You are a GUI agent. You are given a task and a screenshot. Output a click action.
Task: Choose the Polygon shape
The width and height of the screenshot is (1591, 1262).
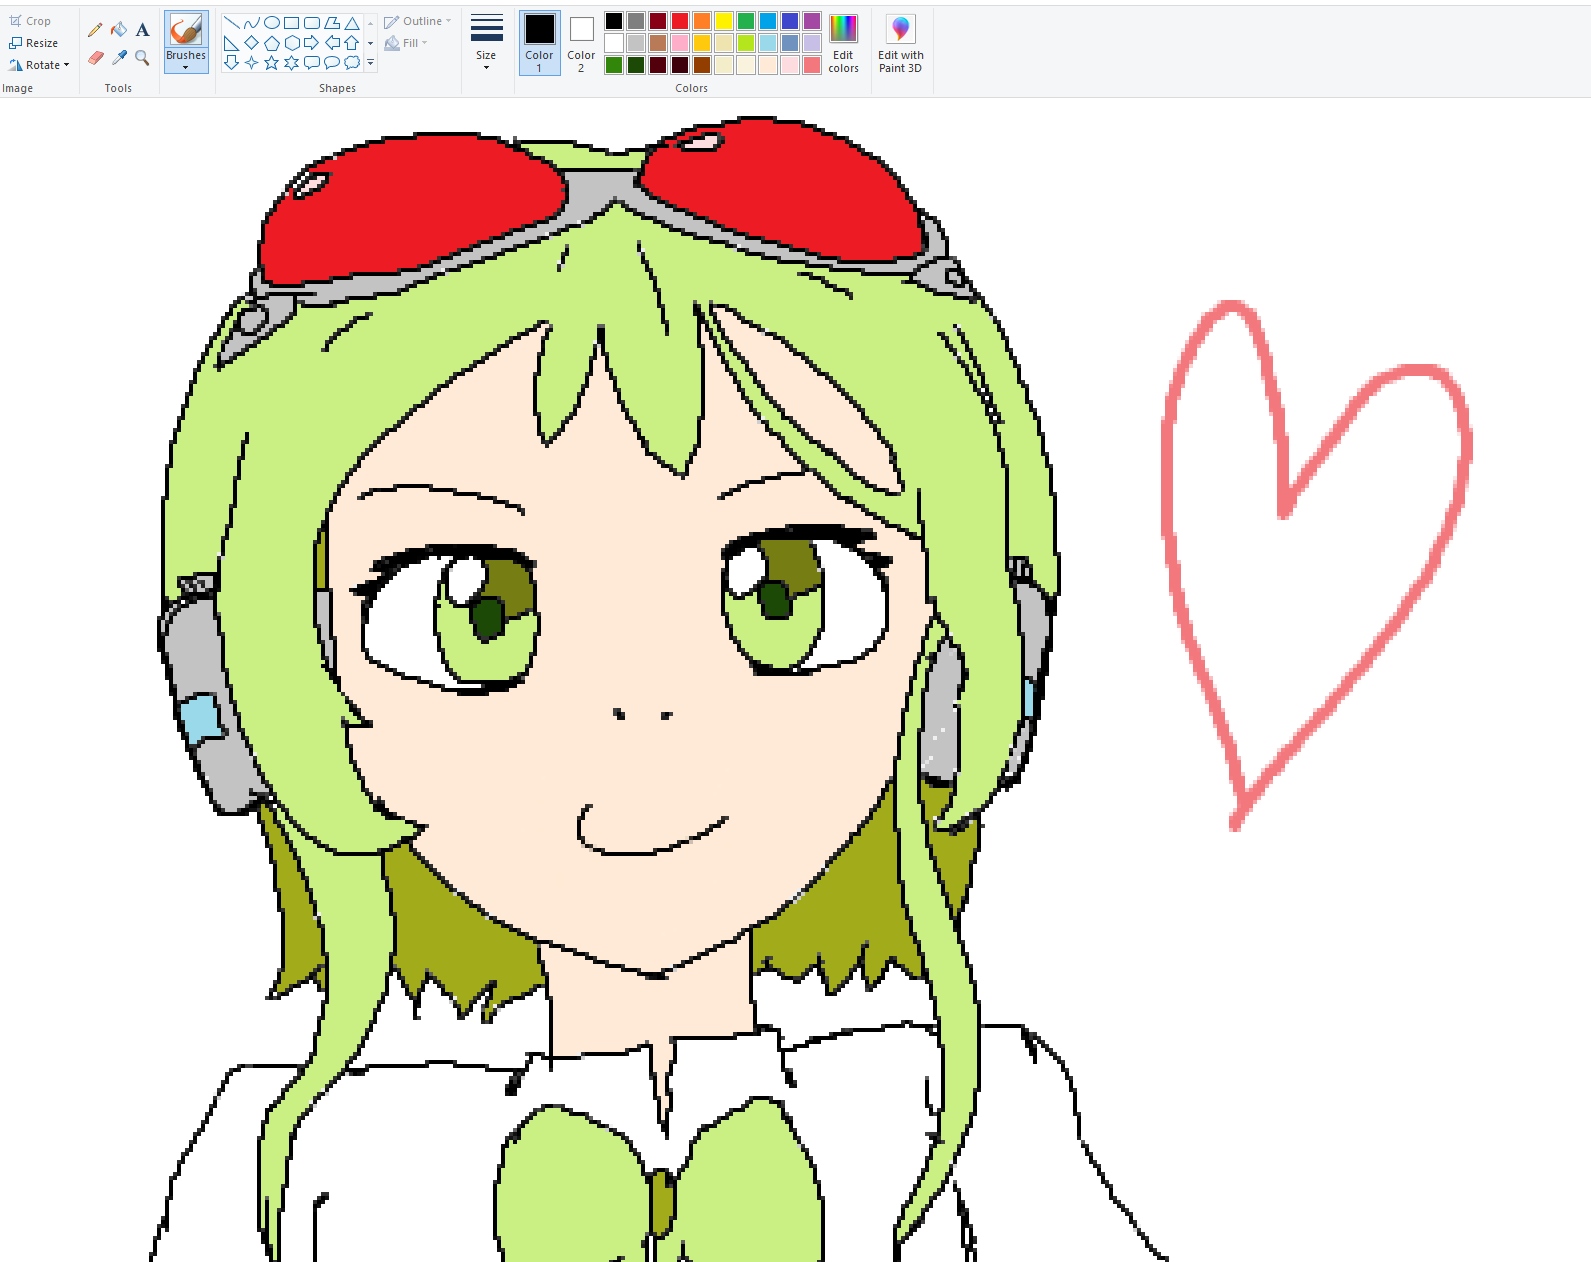pyautogui.click(x=332, y=23)
